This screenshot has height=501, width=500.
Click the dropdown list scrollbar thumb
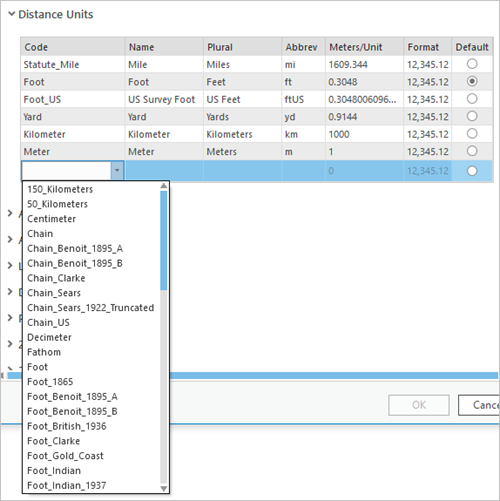click(164, 240)
